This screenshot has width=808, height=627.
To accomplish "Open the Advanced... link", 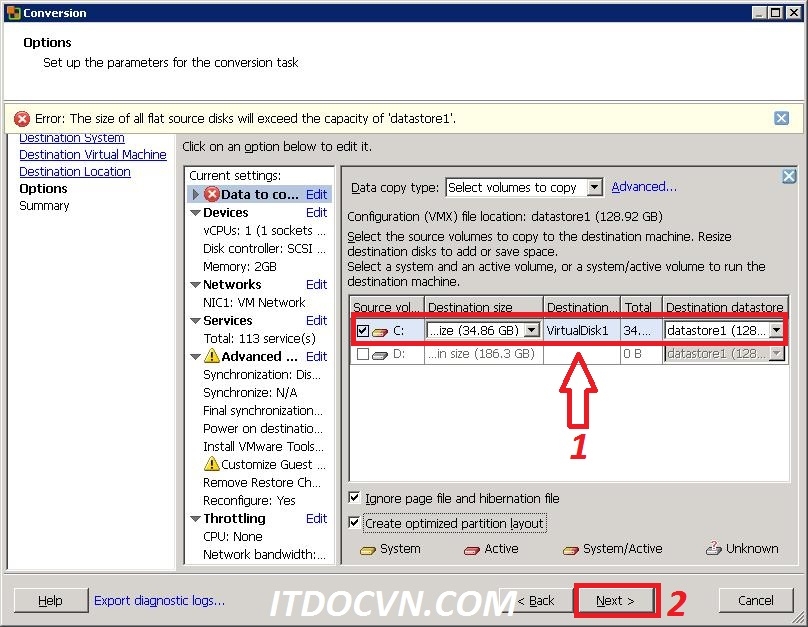I will click(x=644, y=187).
